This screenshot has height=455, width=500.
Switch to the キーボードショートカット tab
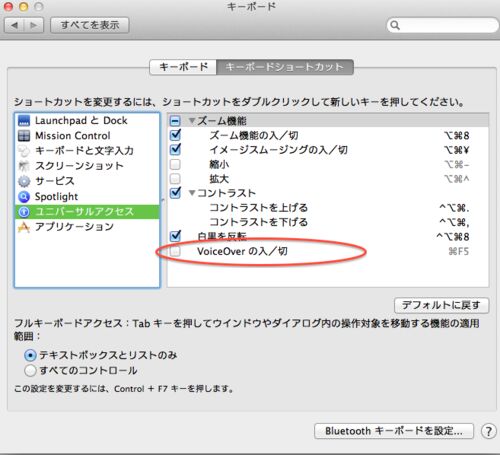285,67
